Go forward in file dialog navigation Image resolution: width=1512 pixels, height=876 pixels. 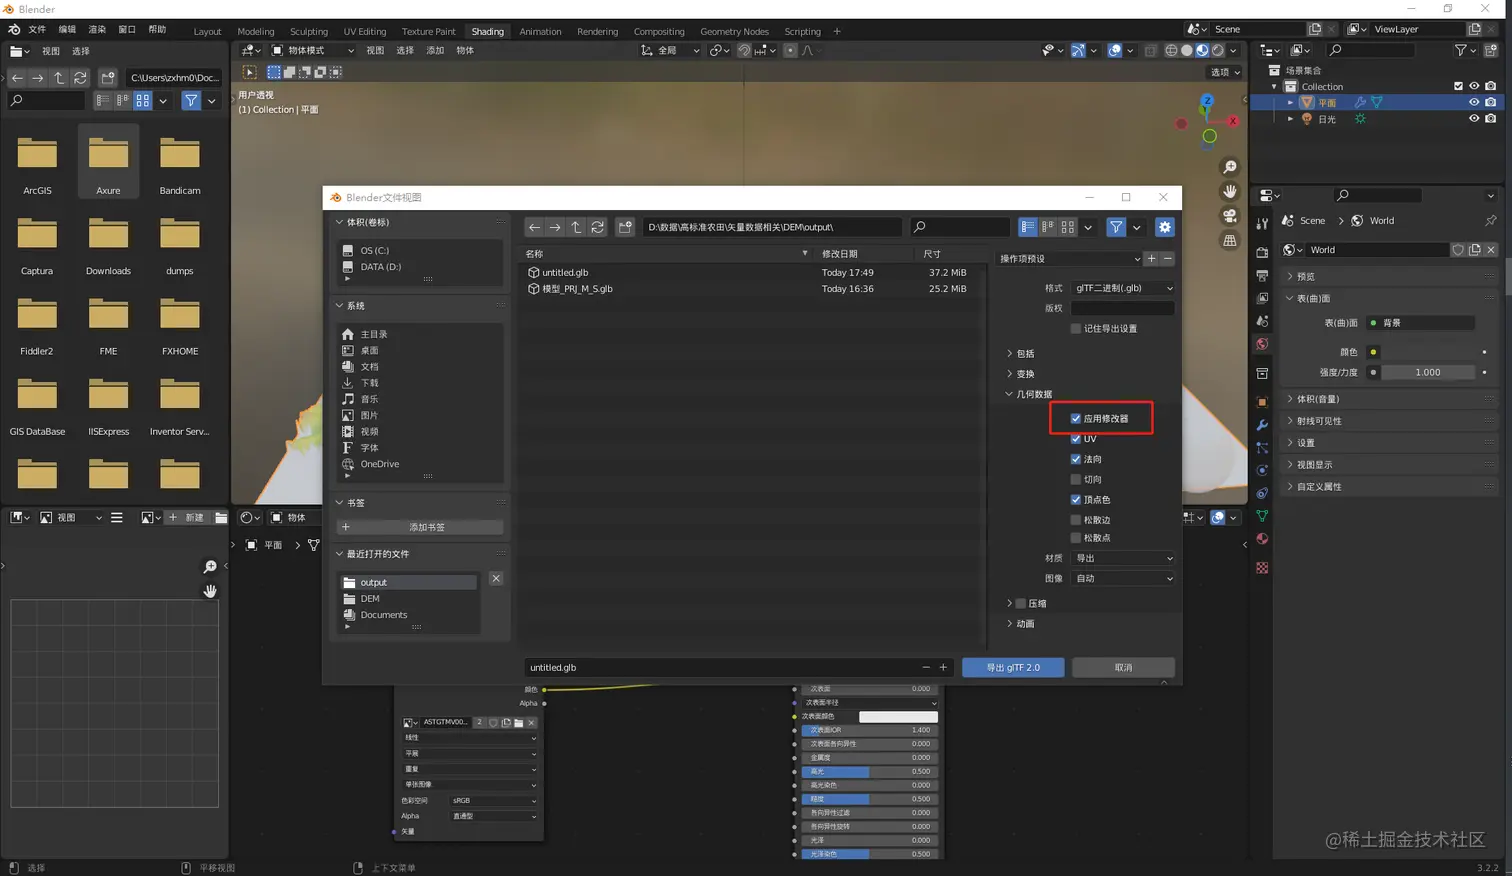[x=555, y=227]
